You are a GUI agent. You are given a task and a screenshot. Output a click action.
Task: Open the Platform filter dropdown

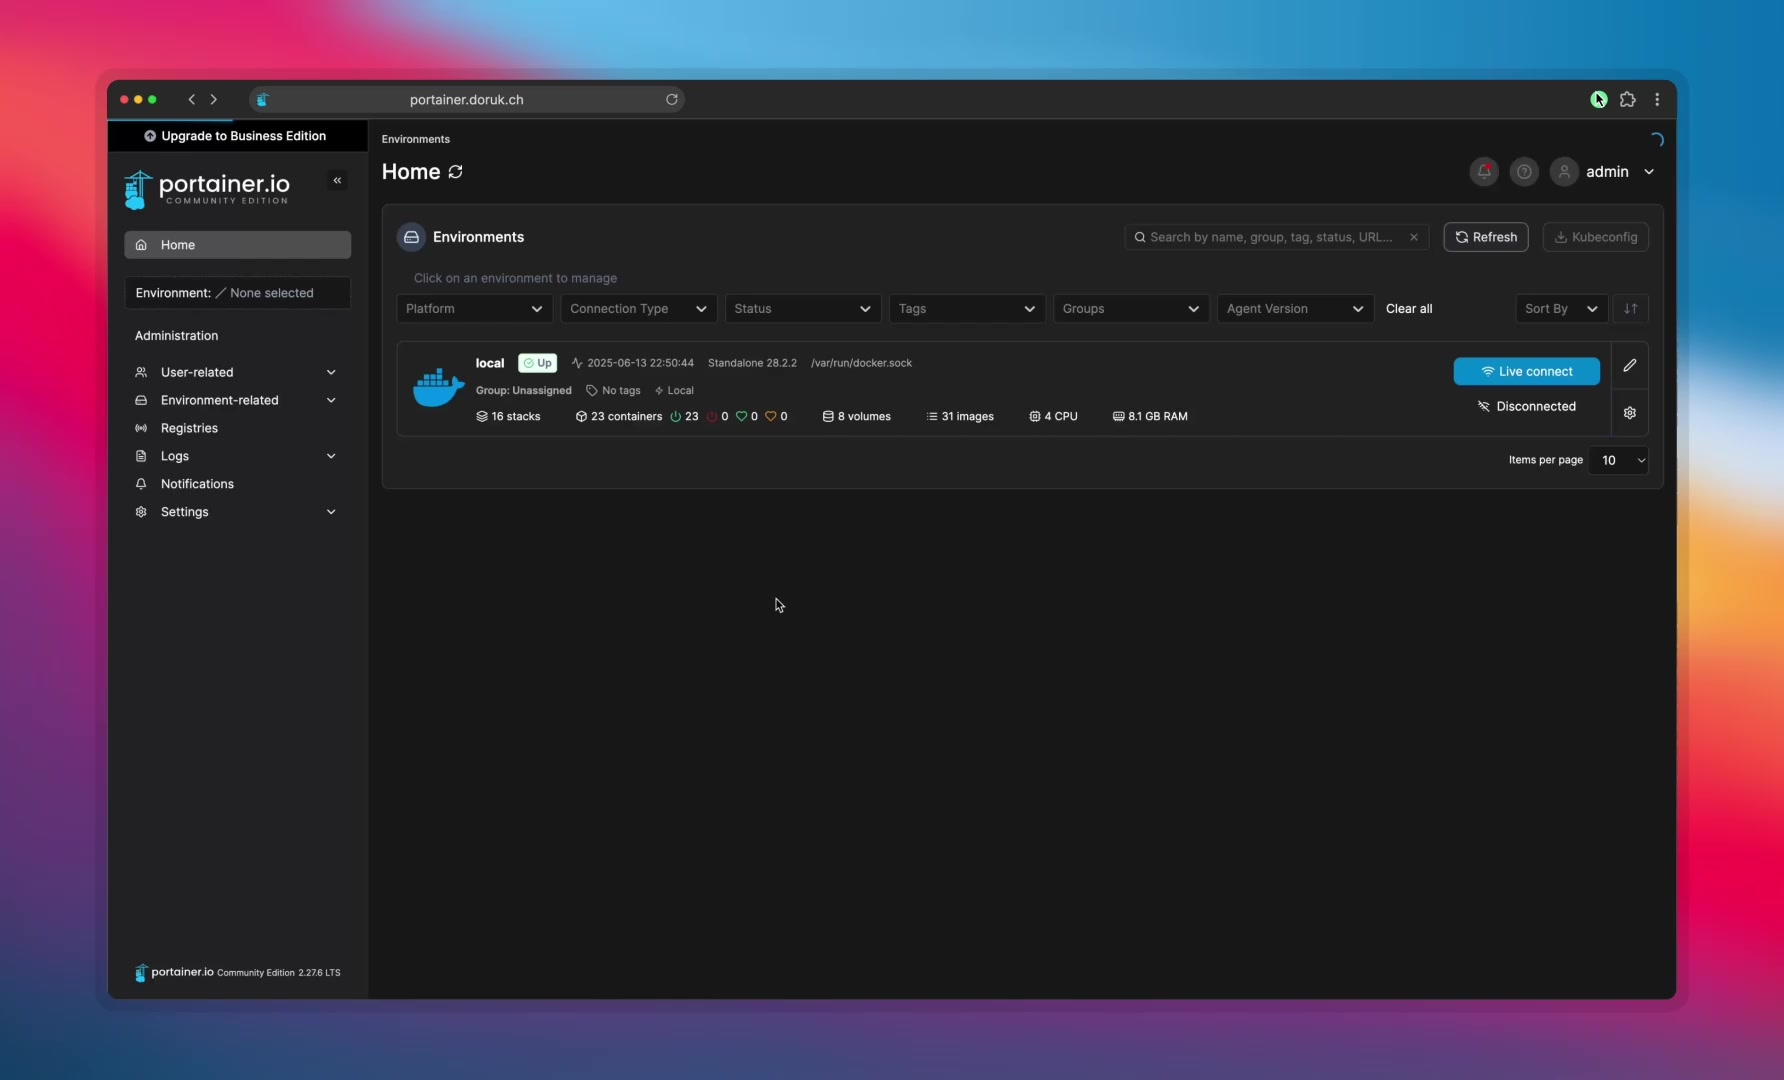pyautogui.click(x=474, y=309)
